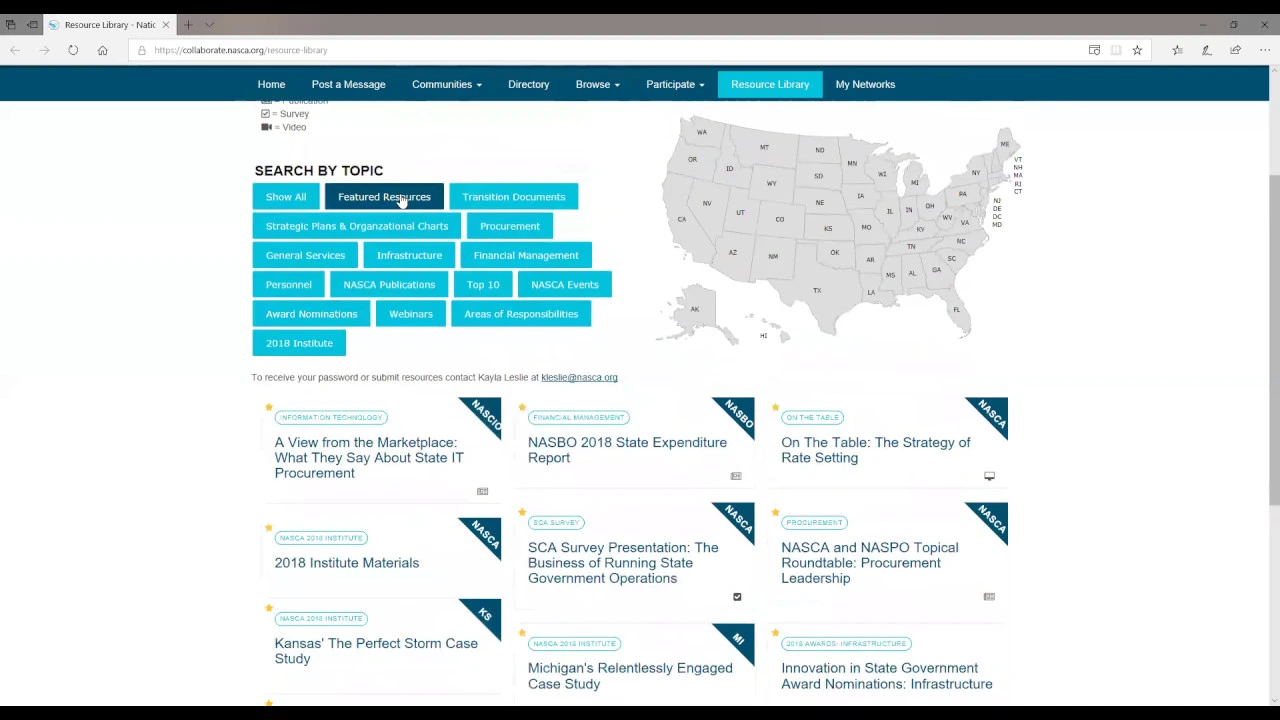Viewport: 1280px width, 720px height.
Task: Select California on the US map
Action: coord(682,219)
